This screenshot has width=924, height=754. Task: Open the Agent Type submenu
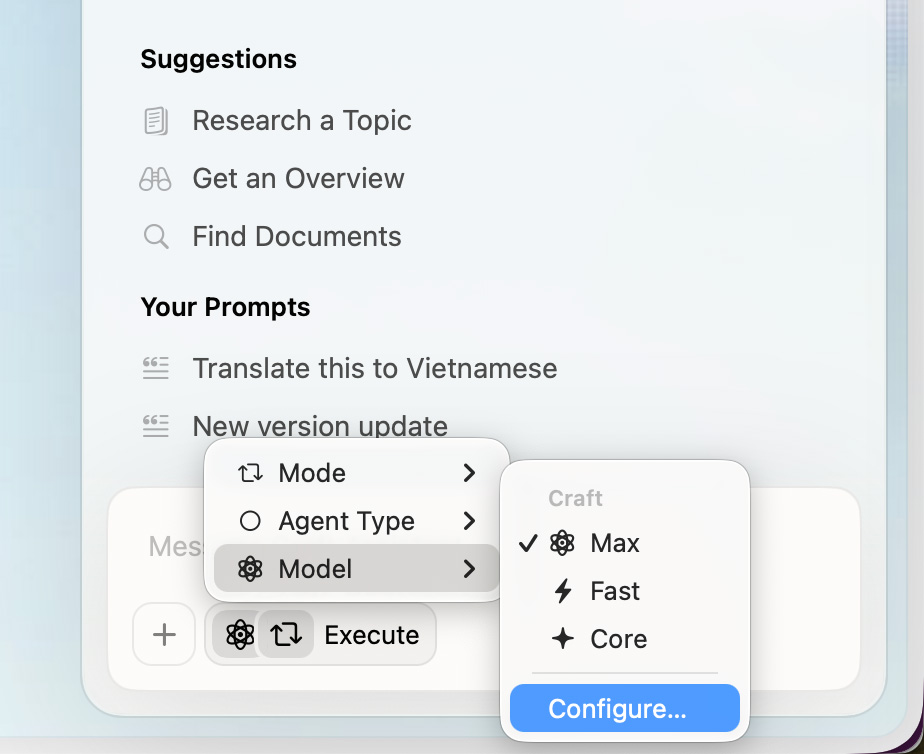357,521
